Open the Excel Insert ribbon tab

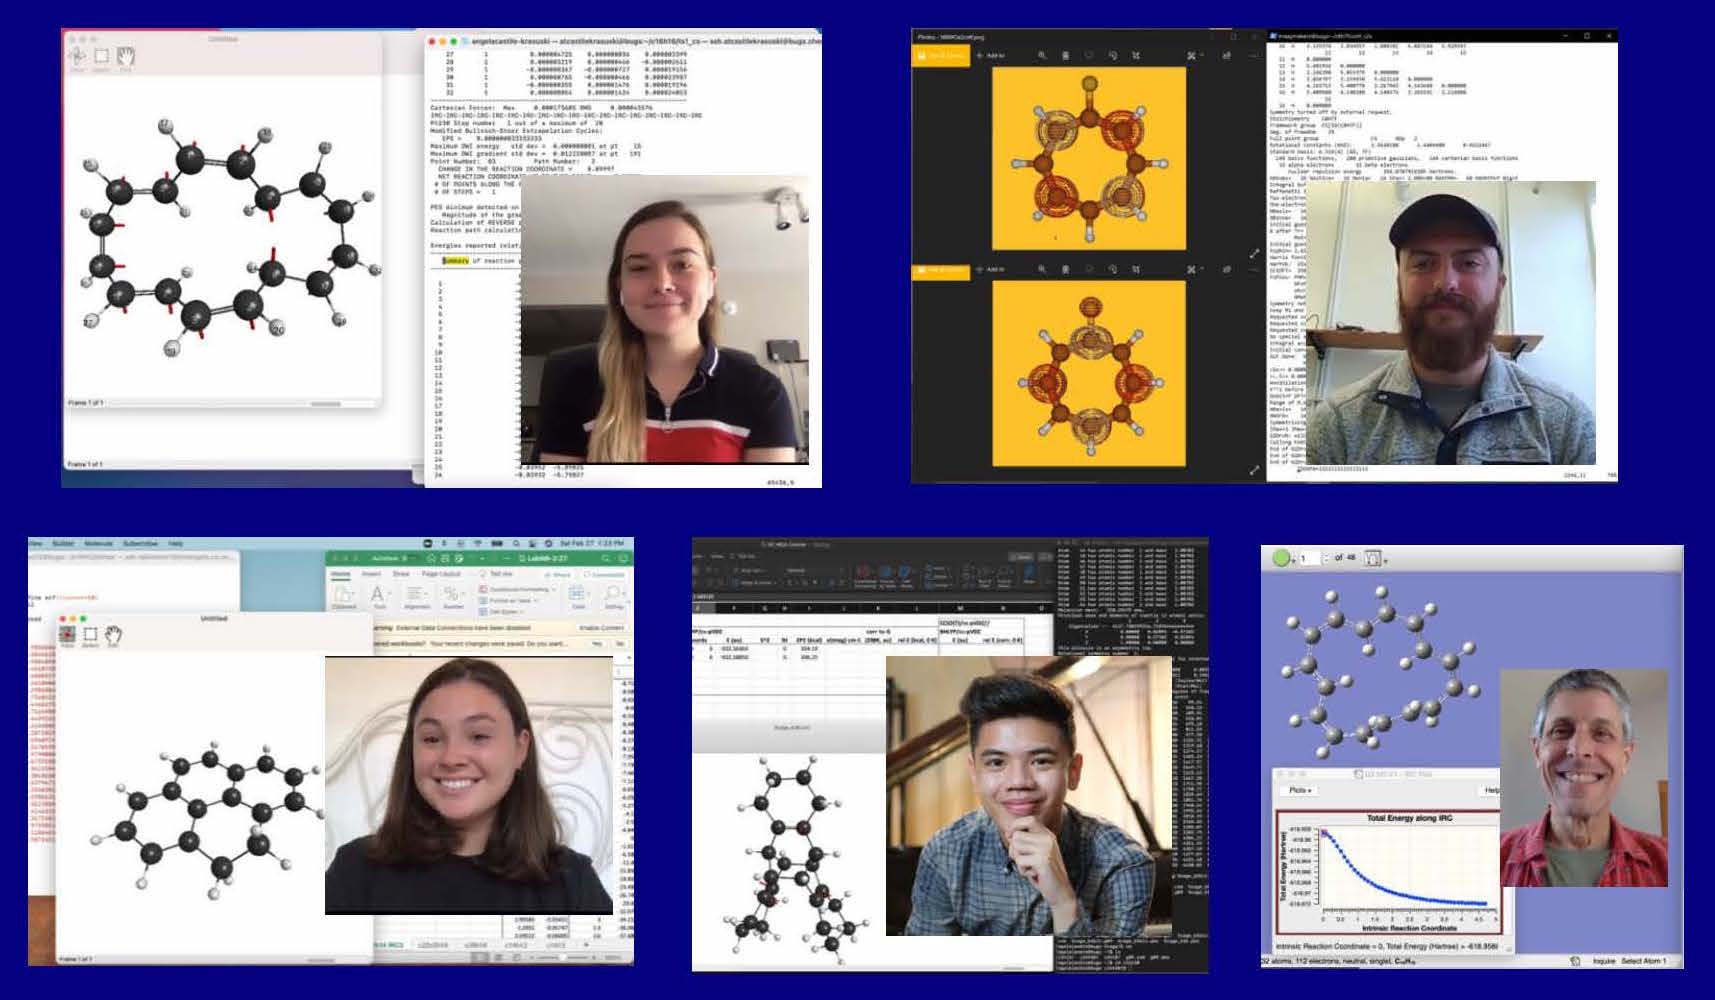[371, 574]
